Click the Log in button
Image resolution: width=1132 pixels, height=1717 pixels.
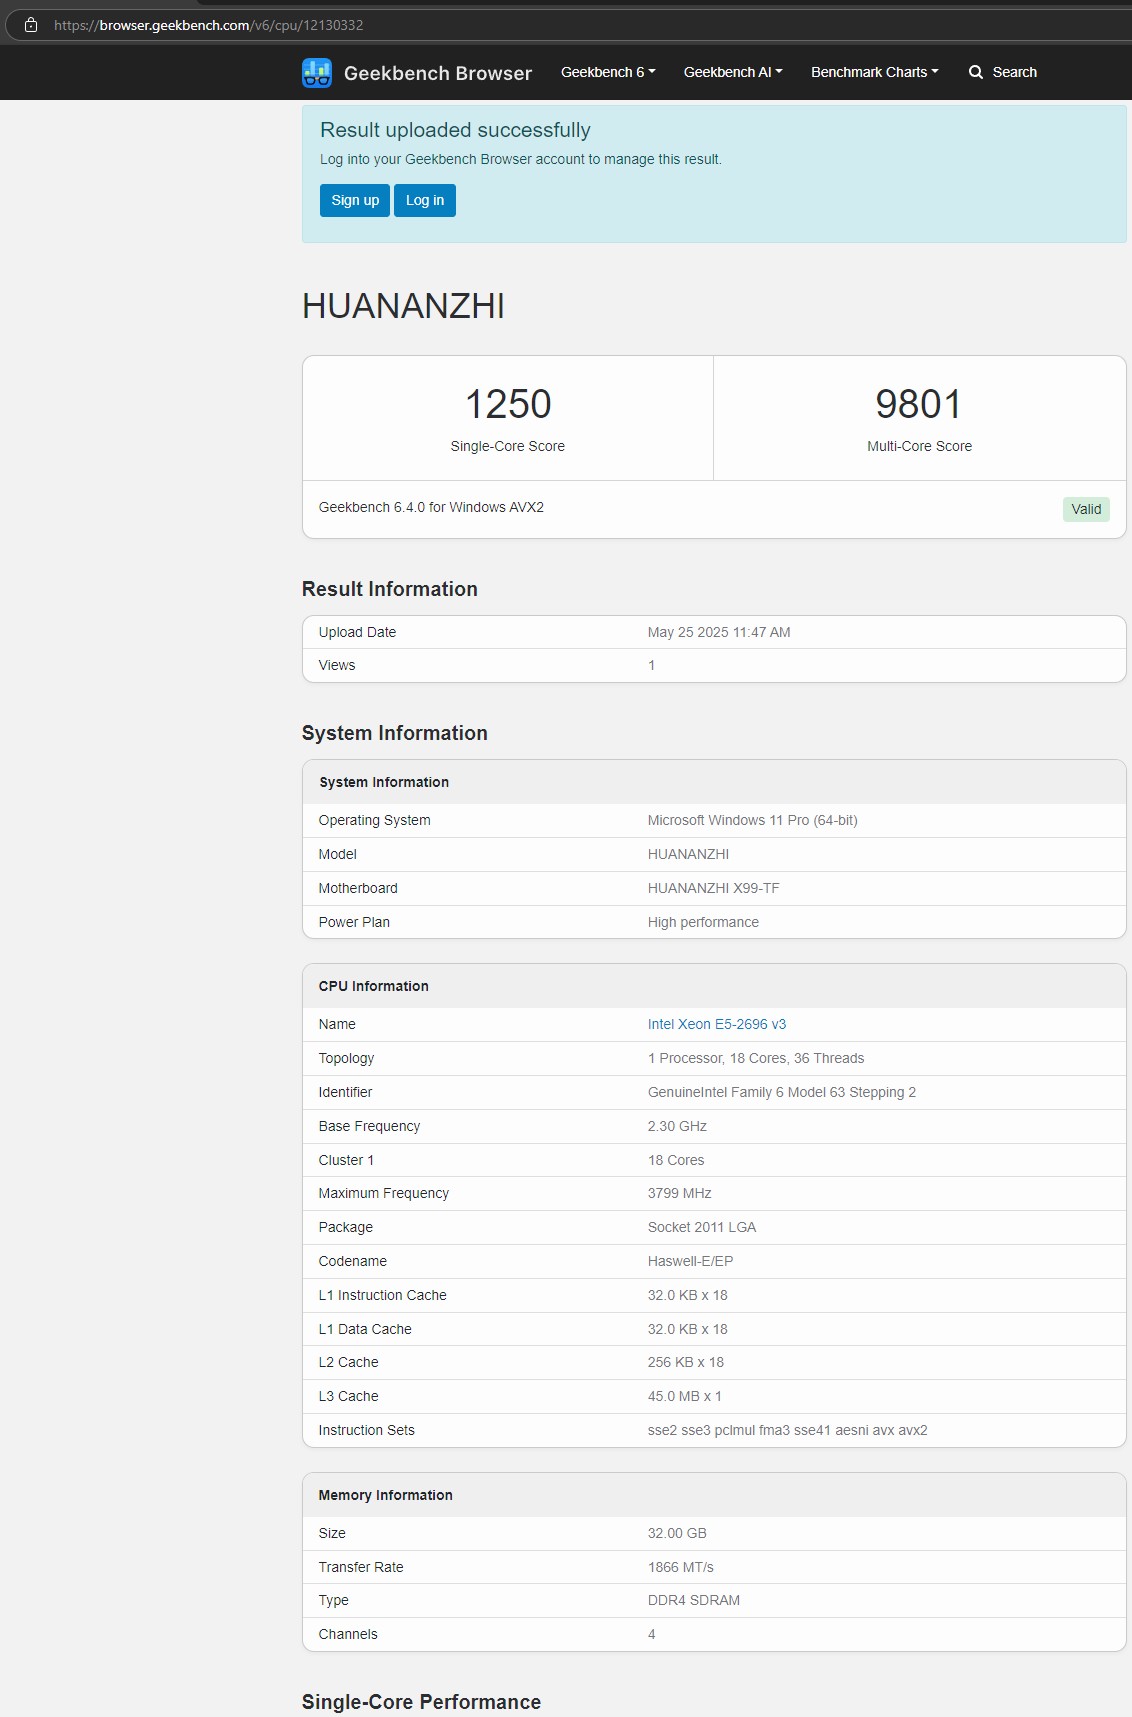pos(425,200)
